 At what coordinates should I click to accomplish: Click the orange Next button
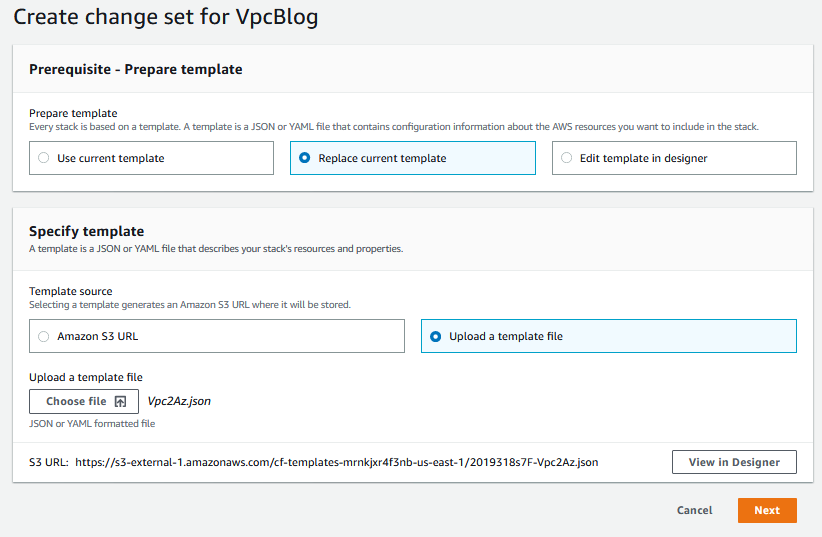pos(767,510)
